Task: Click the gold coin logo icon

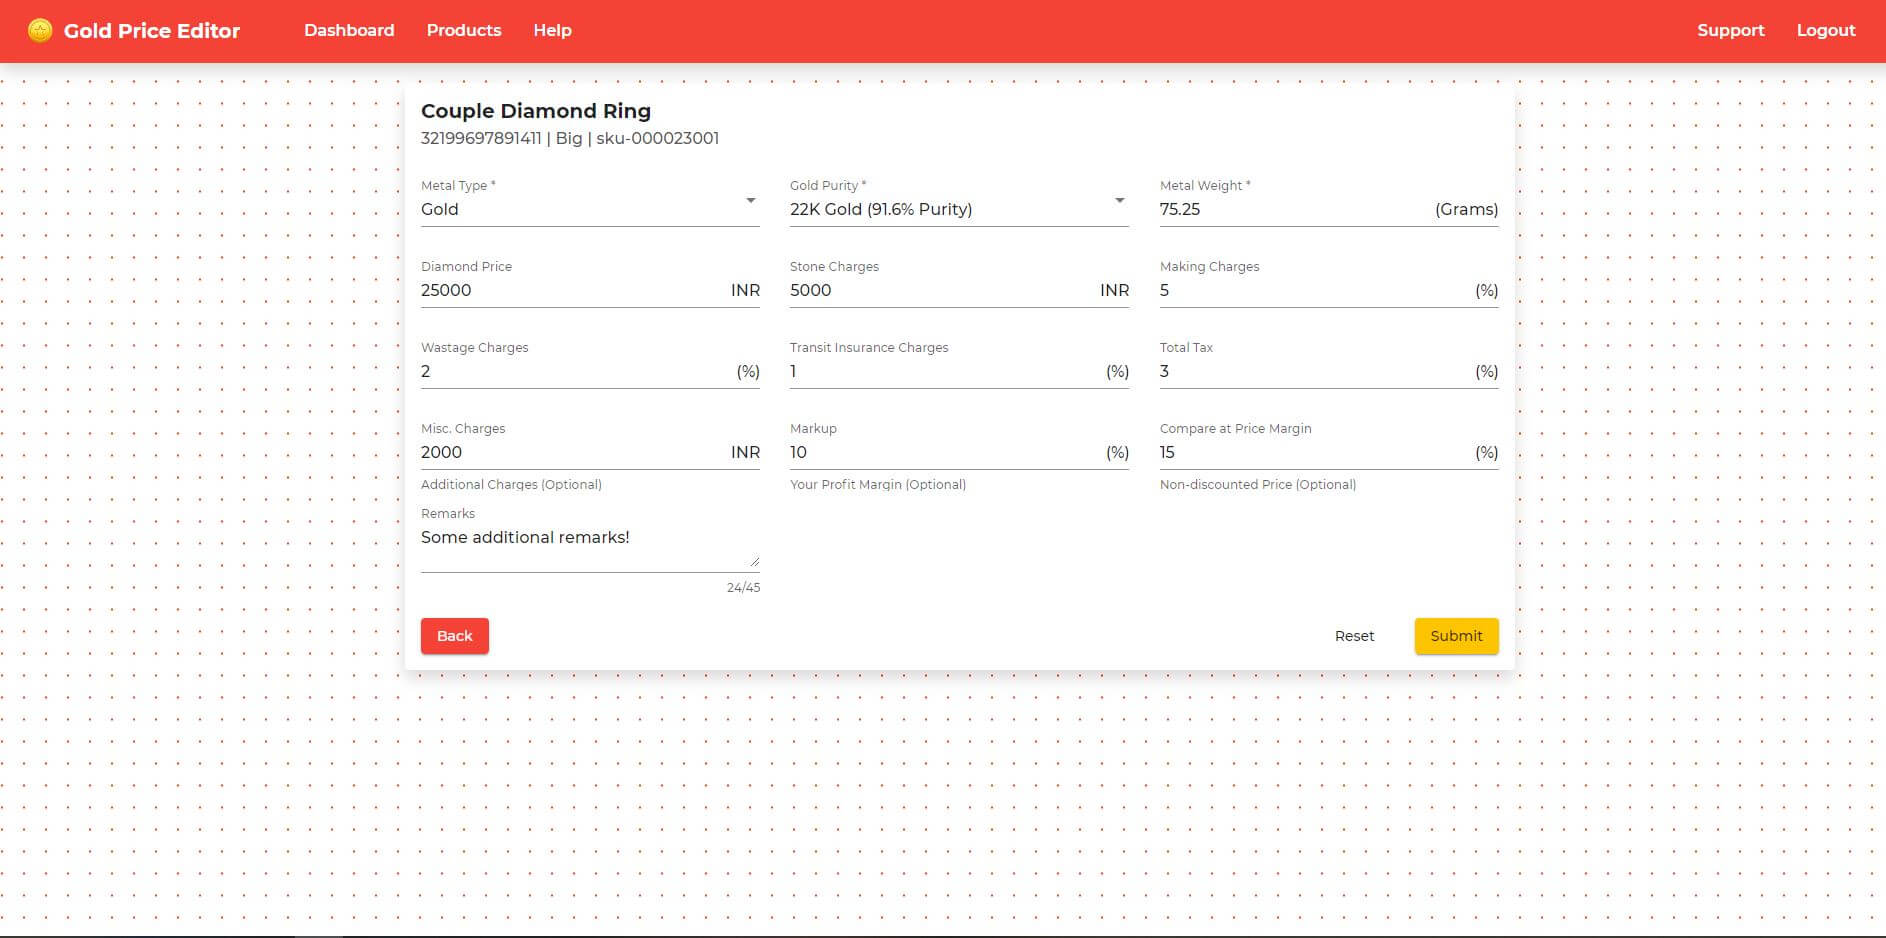Action: 40,31
